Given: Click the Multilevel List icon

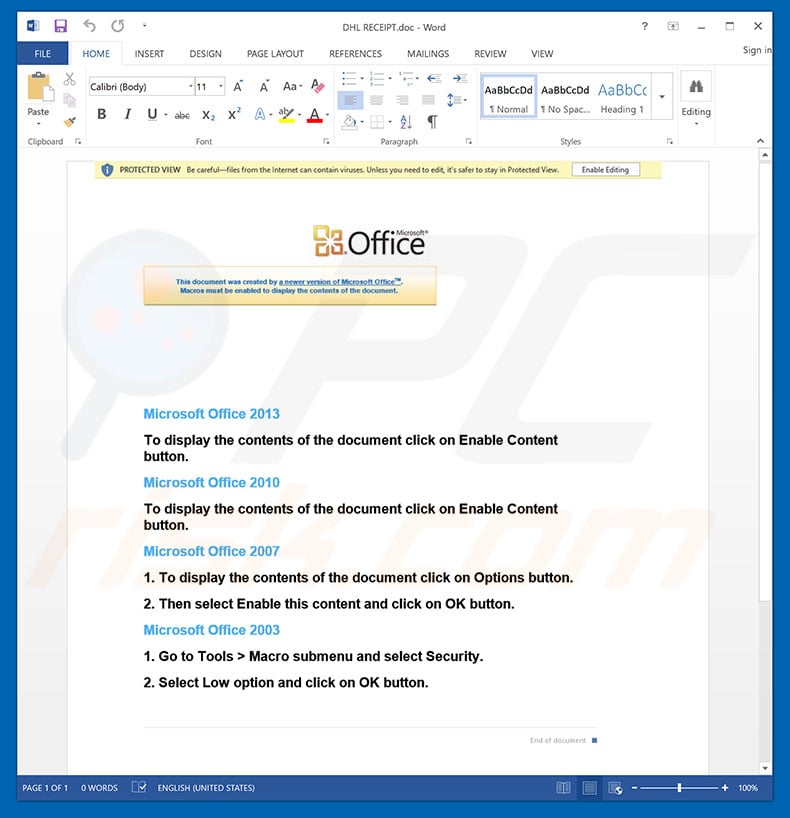Looking at the screenshot, I should coord(406,79).
